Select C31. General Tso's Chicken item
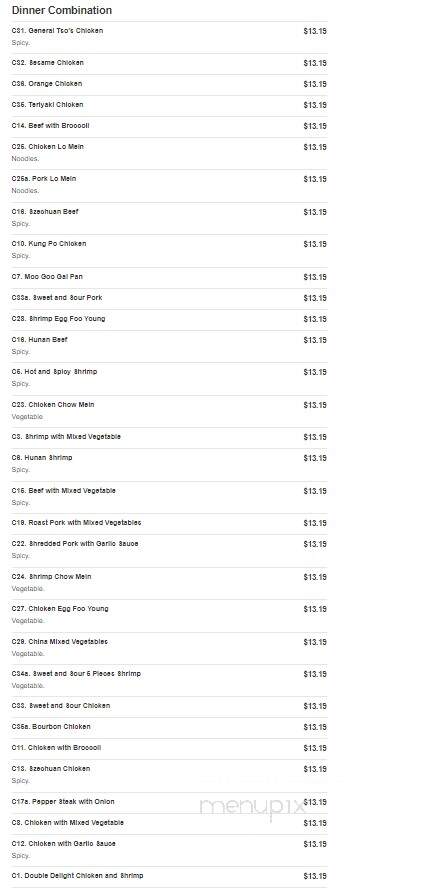The height and width of the screenshot is (889, 432). click(x=170, y=37)
